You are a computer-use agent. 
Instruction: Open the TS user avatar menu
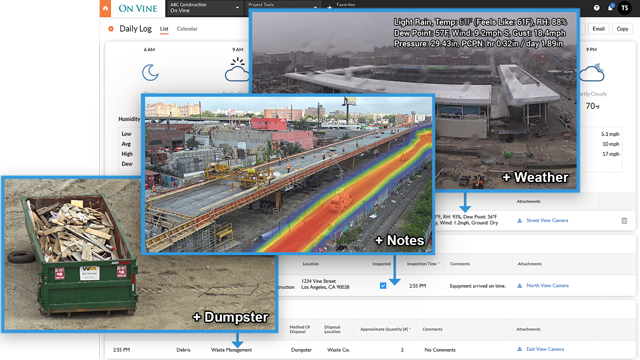coord(624,8)
